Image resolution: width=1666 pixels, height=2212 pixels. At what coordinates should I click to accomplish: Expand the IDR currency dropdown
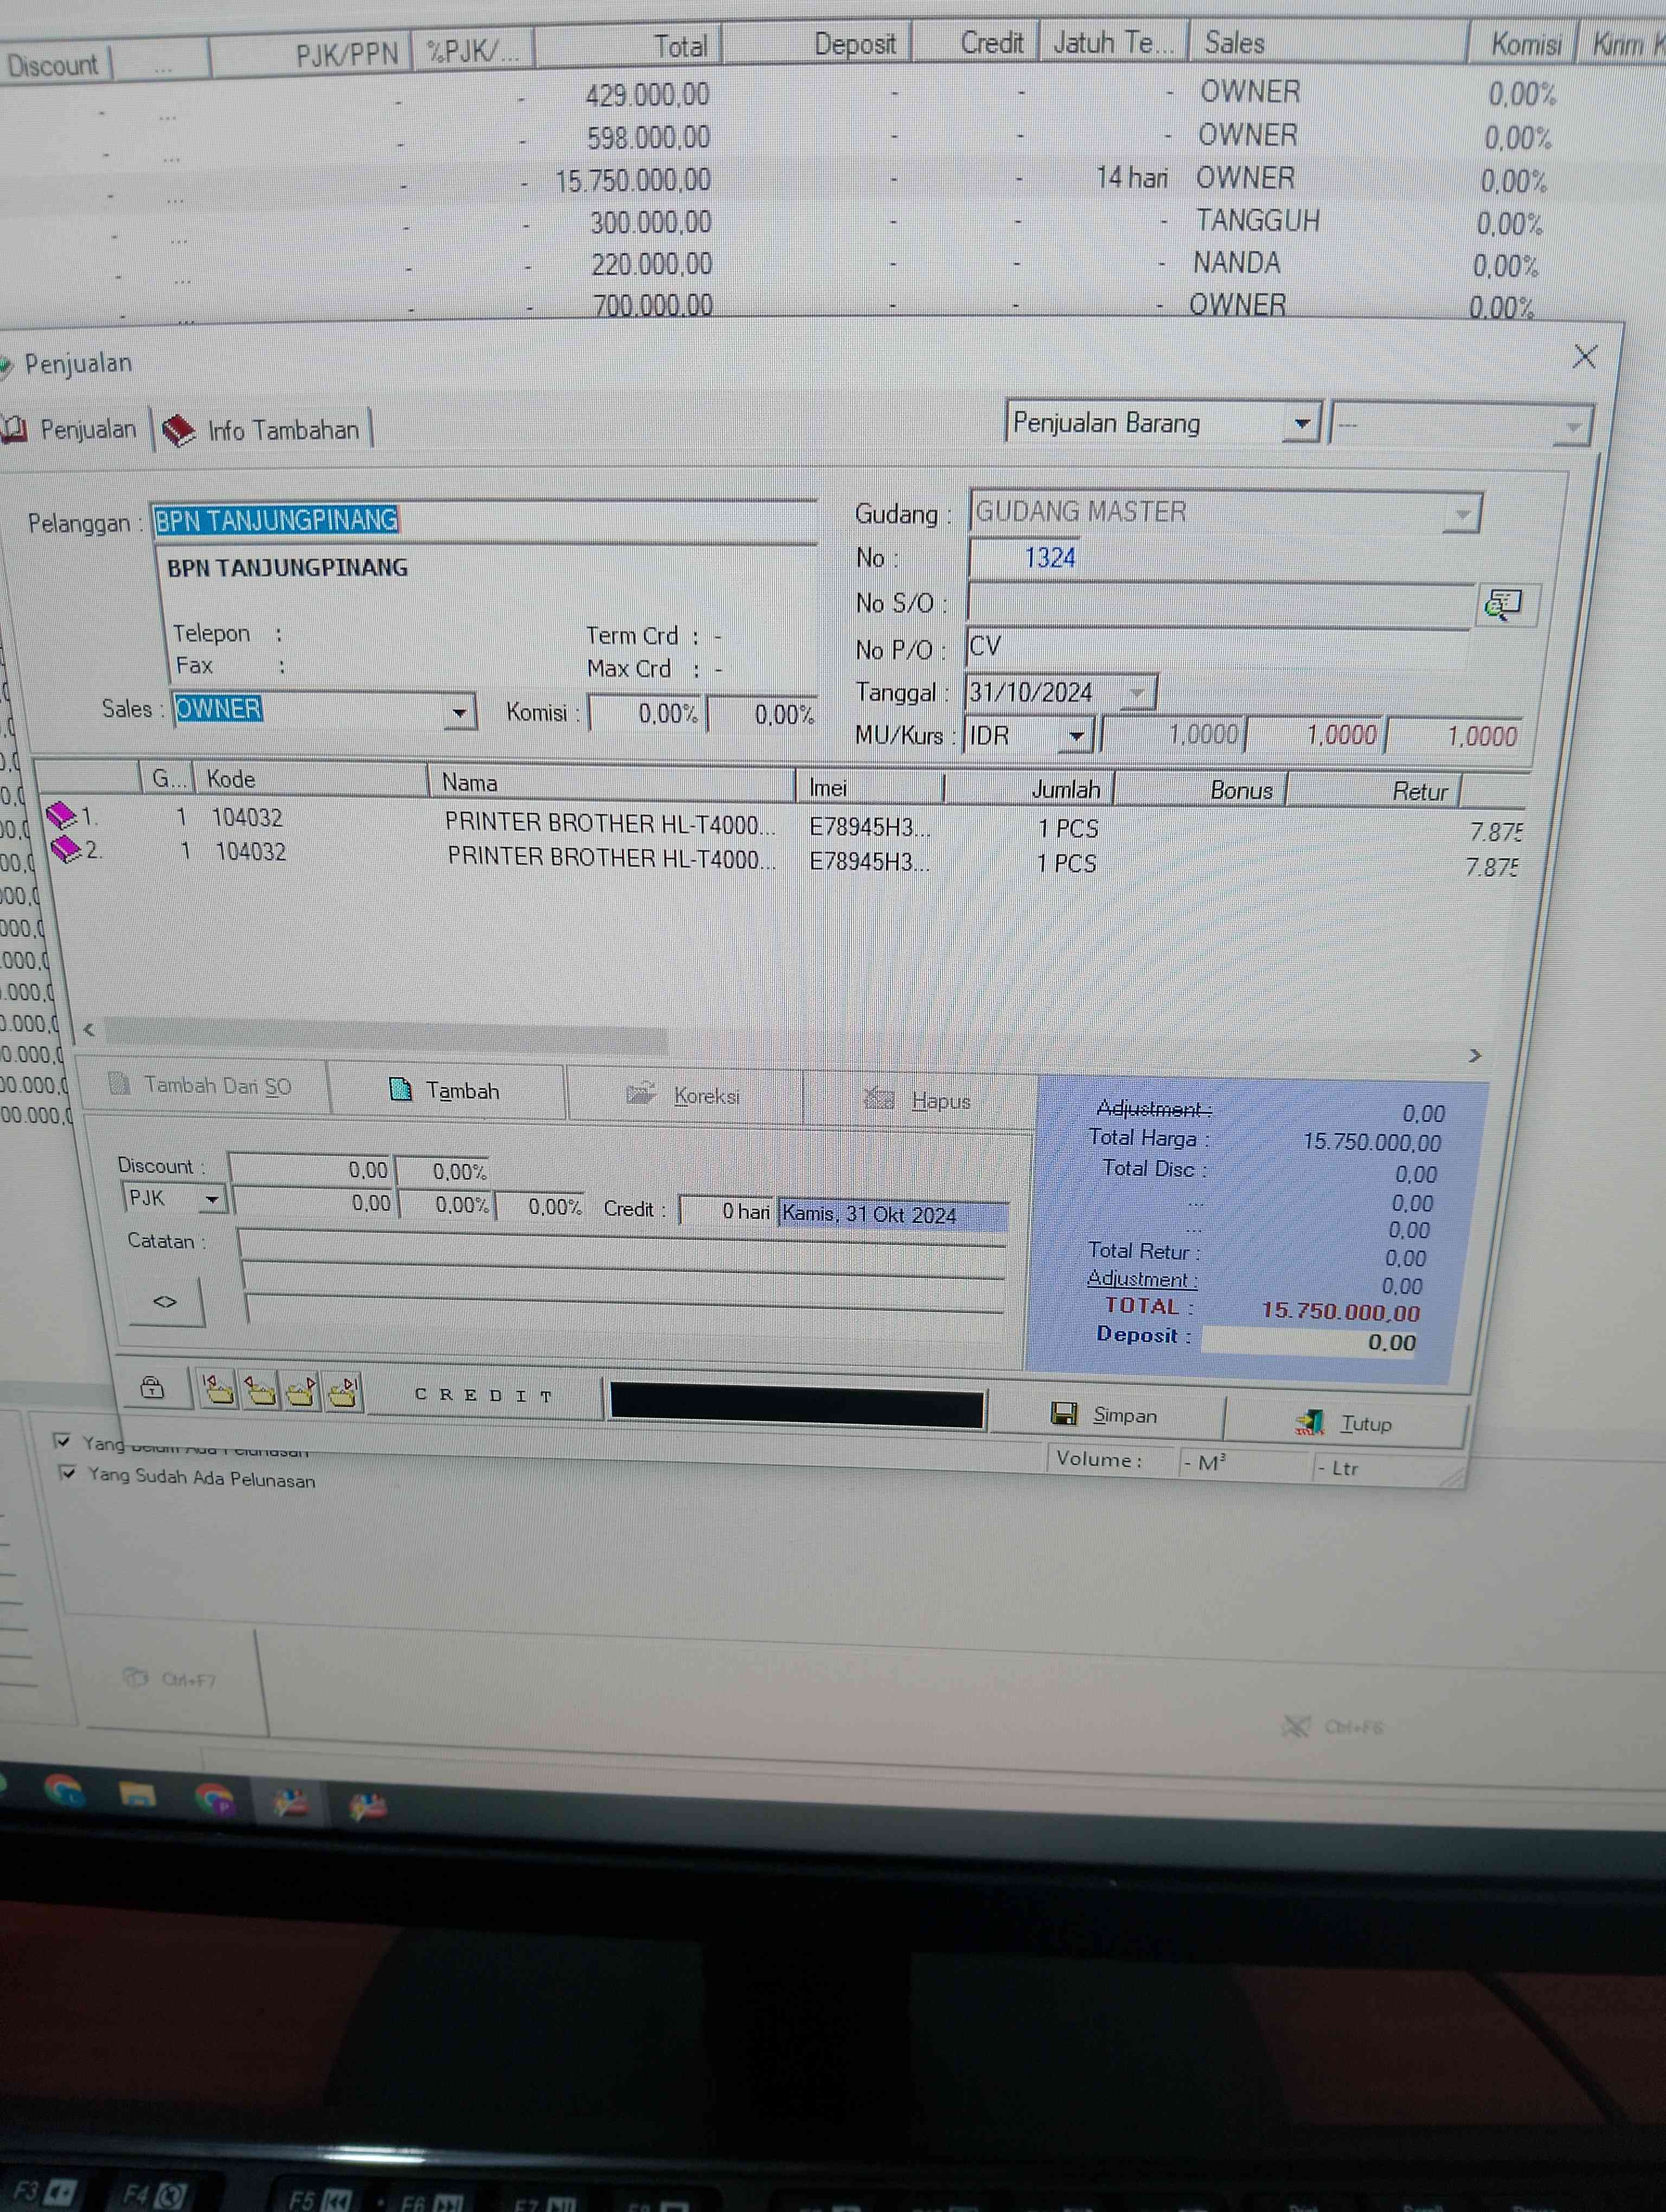1076,736
